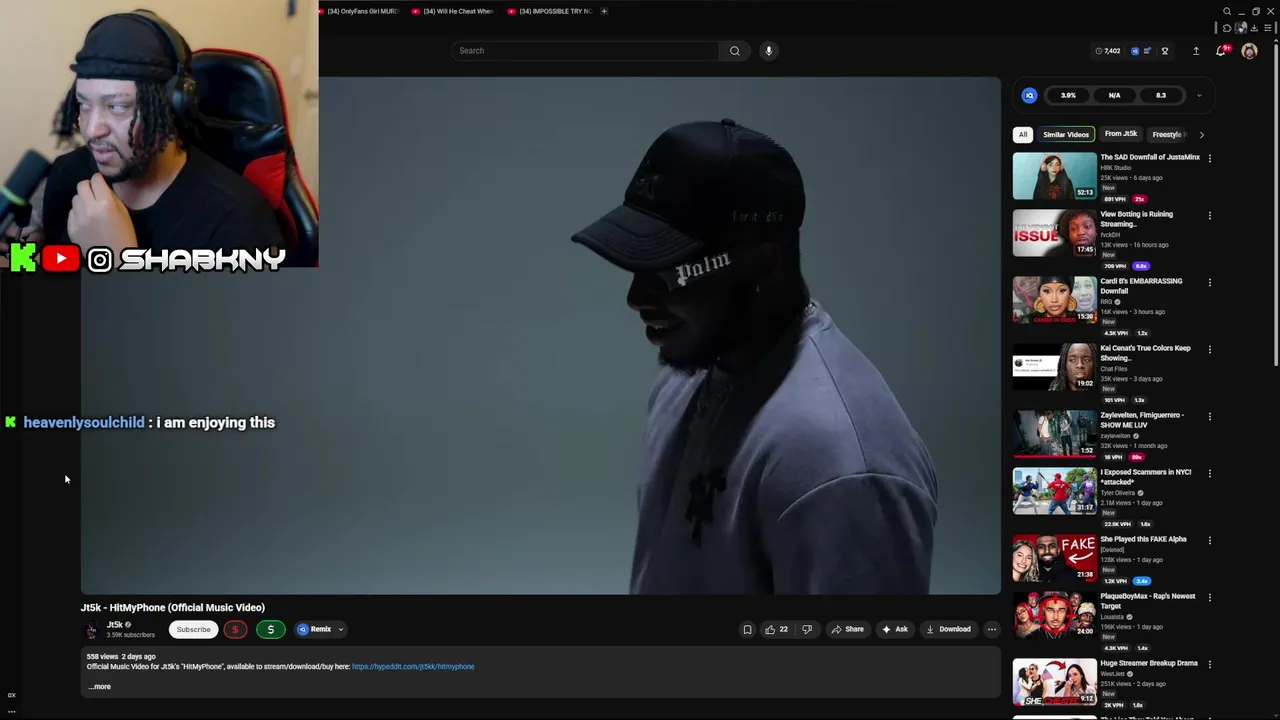This screenshot has width=1280, height=720.
Task: Click the video title text
Action: click(173, 607)
